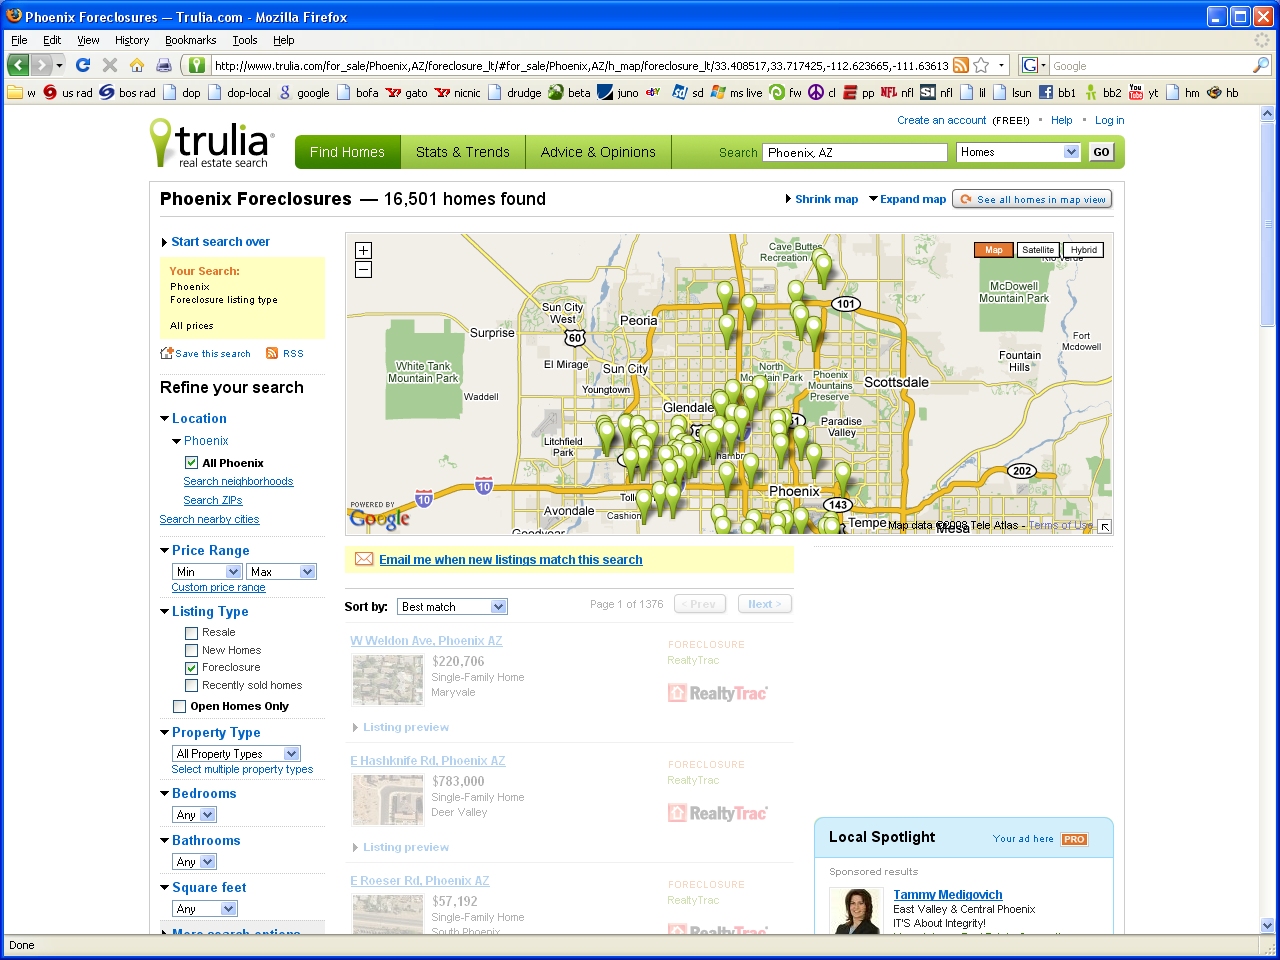Click Save this search house icon
Viewport: 1280px width, 960px height.
pos(167,353)
